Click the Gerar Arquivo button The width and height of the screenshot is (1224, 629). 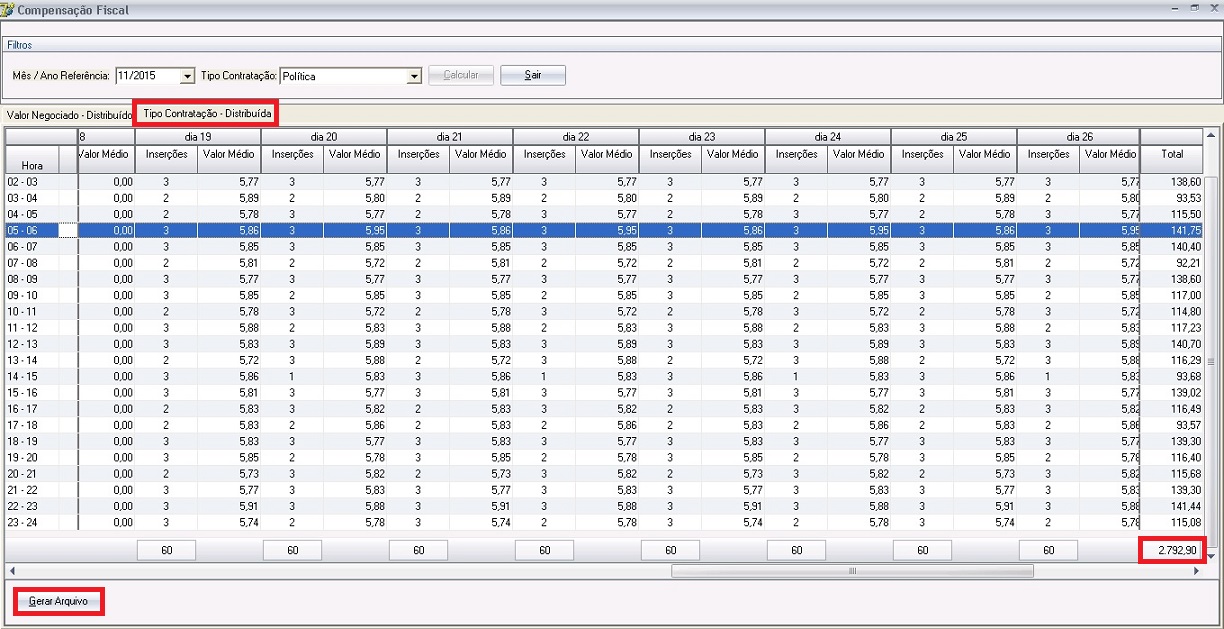tap(59, 602)
